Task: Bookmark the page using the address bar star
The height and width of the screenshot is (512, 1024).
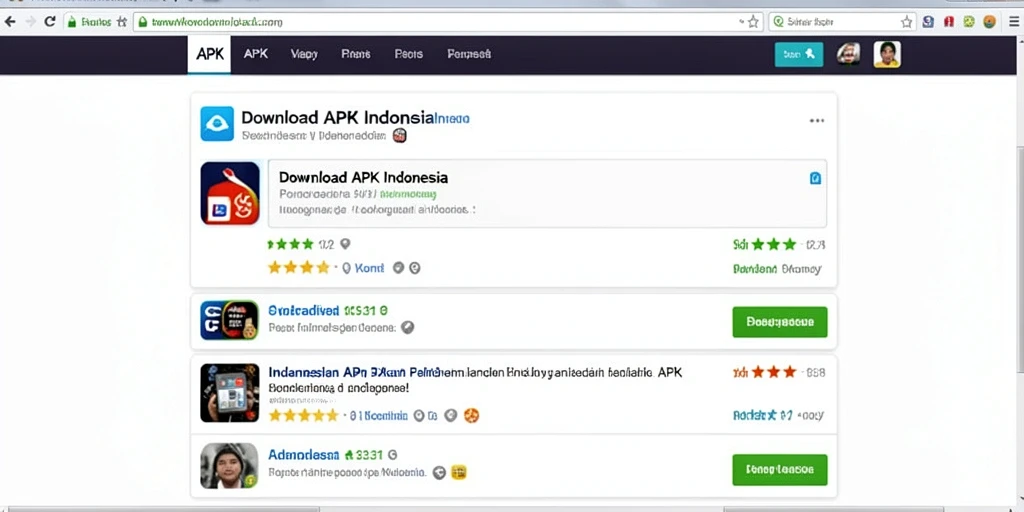Action: point(753,22)
